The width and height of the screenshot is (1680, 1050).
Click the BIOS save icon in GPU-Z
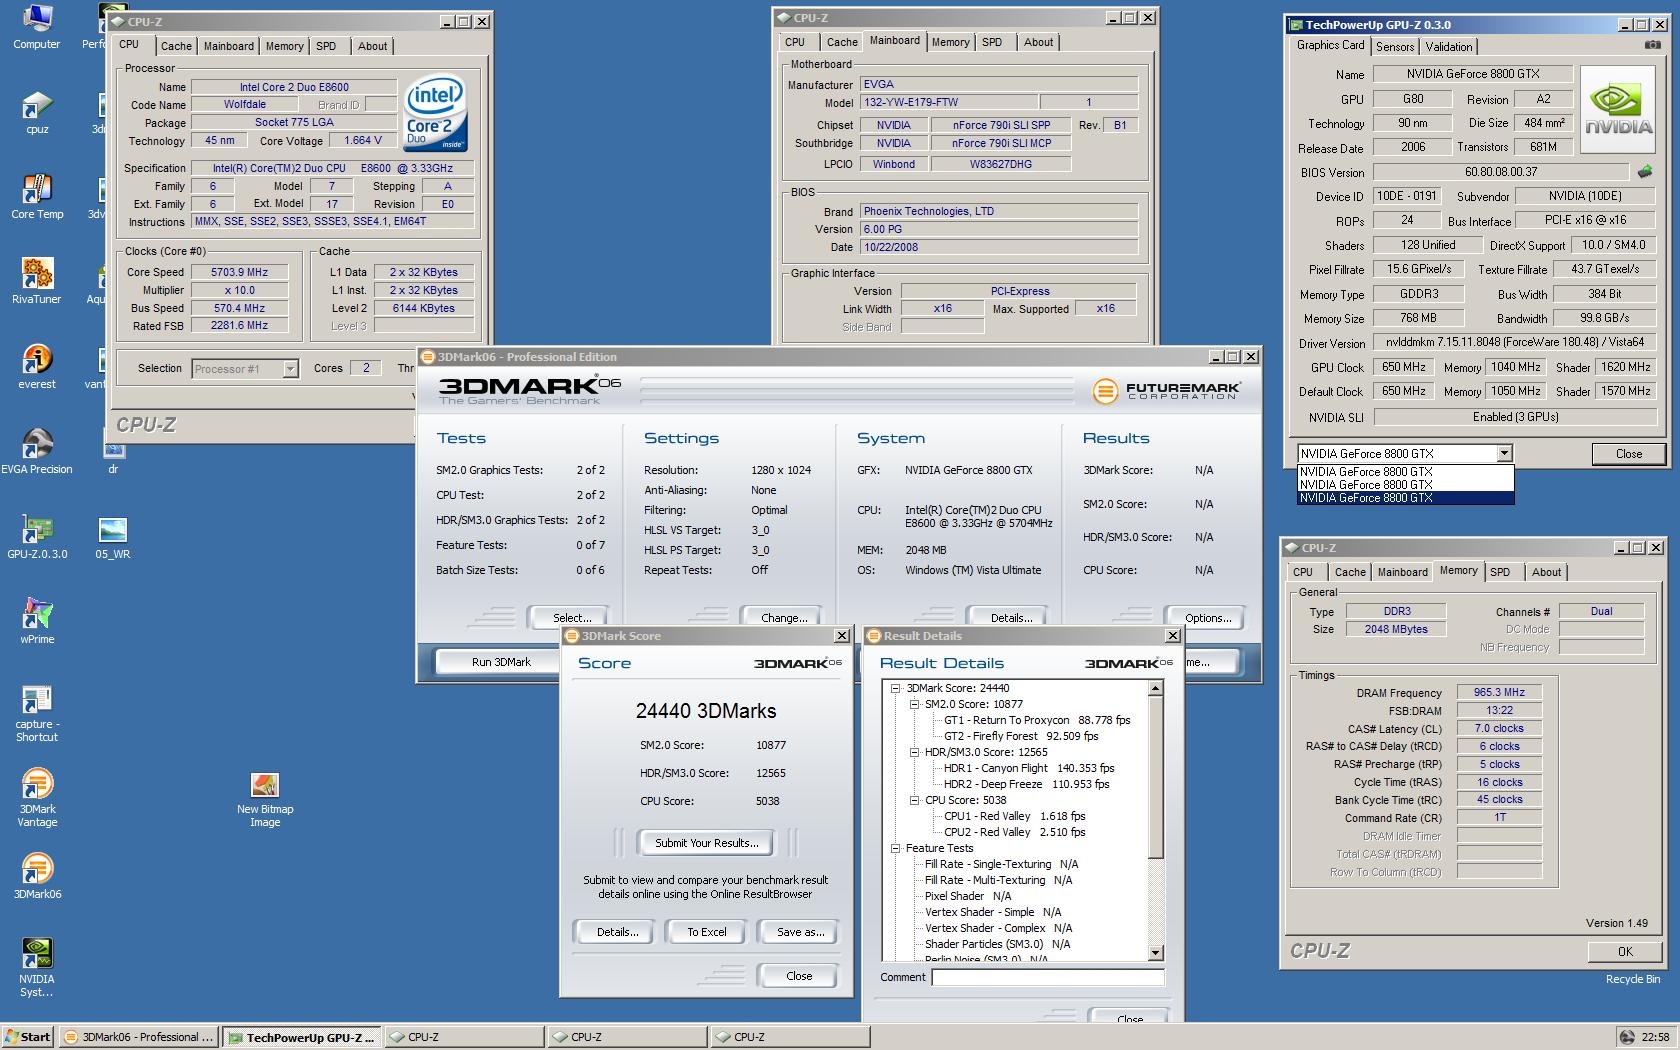pyautogui.click(x=1644, y=172)
